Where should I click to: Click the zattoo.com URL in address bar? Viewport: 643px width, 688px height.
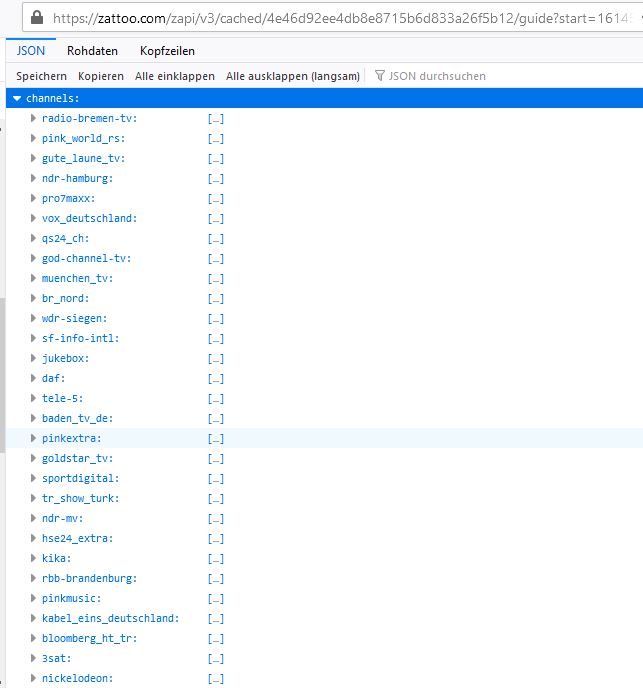pos(342,18)
